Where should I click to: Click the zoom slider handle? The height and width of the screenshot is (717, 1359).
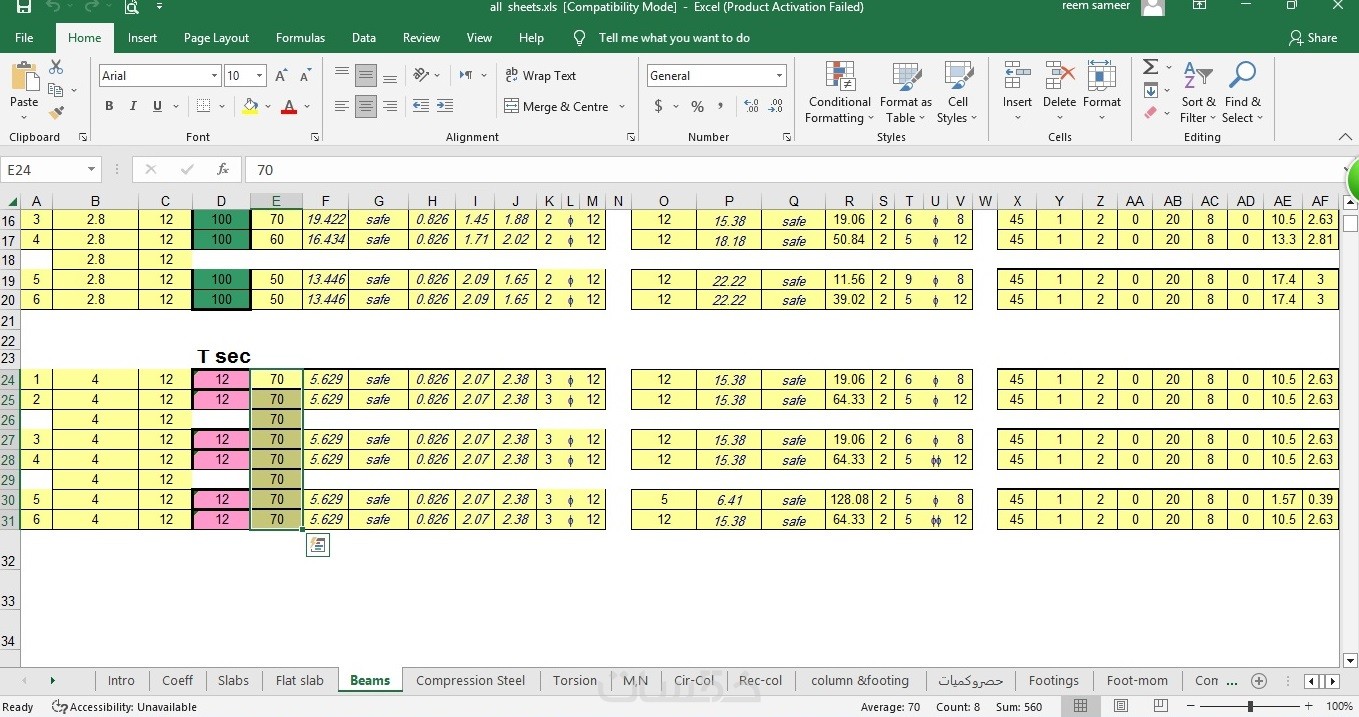pyautogui.click(x=1249, y=706)
